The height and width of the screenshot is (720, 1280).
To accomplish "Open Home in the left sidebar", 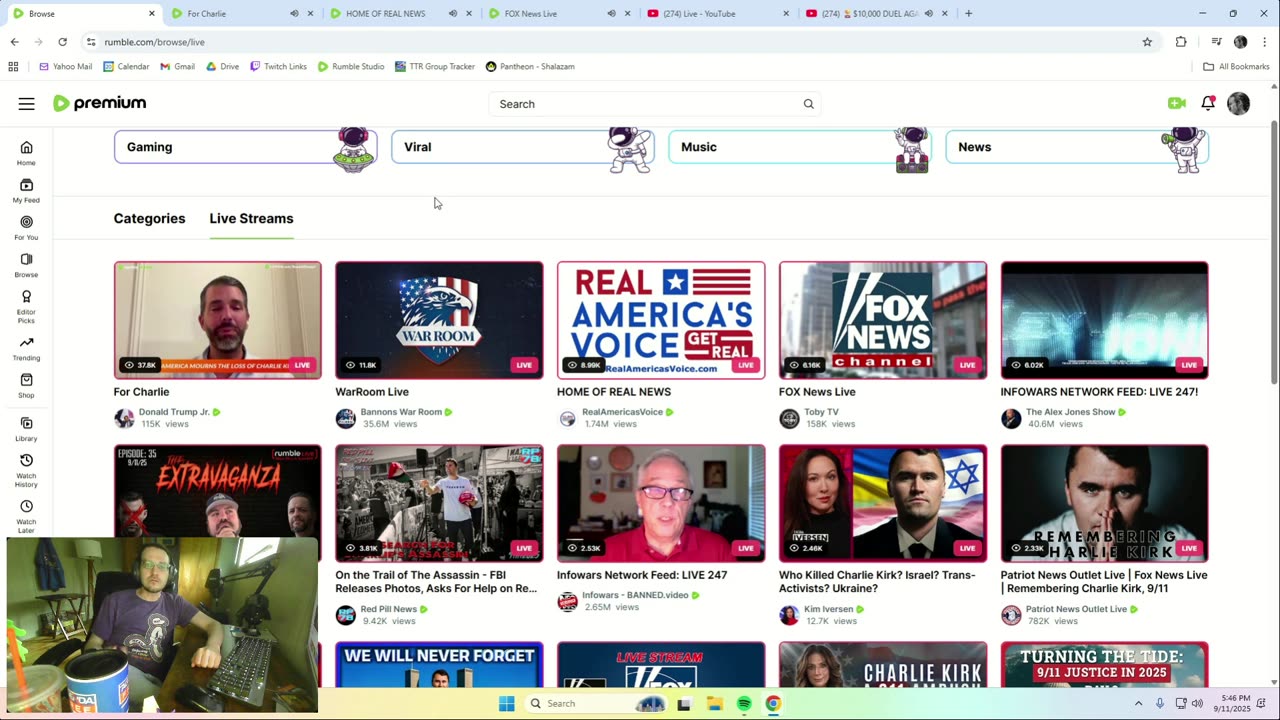I will pyautogui.click(x=26, y=153).
